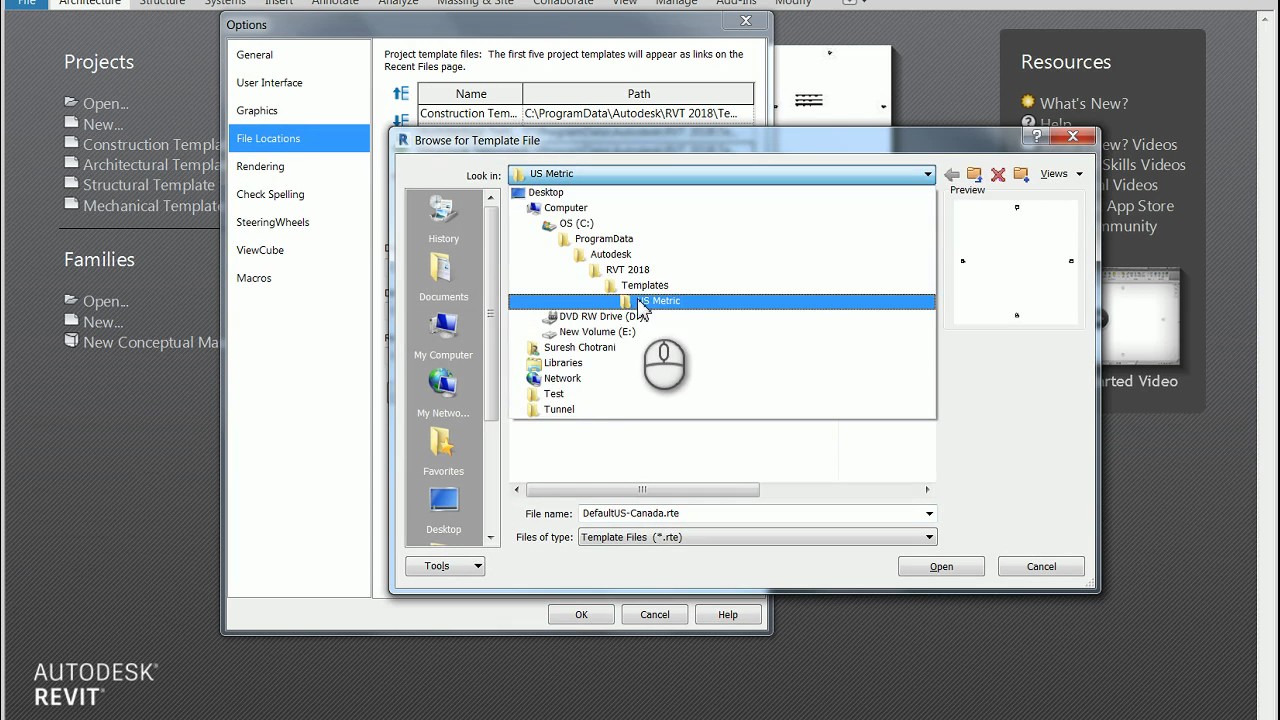Click Cancel in the browse dialog

[1041, 566]
